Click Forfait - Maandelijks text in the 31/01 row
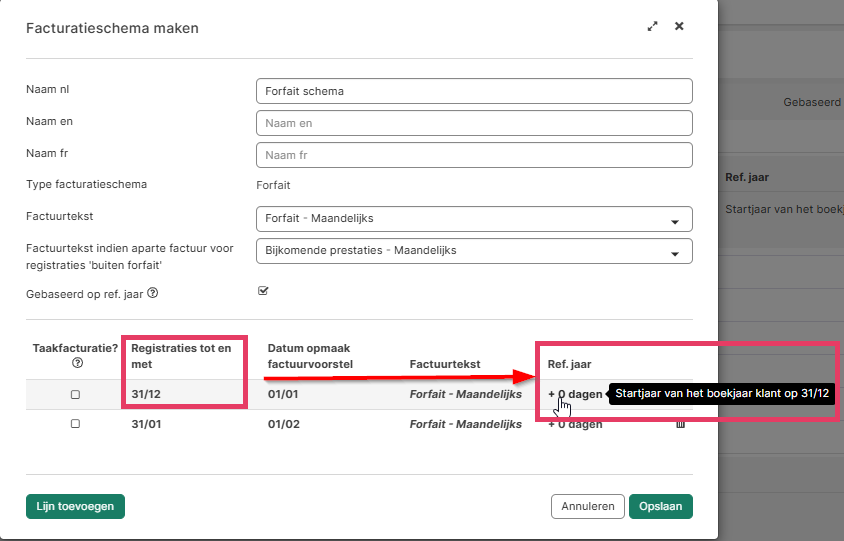 [466, 424]
